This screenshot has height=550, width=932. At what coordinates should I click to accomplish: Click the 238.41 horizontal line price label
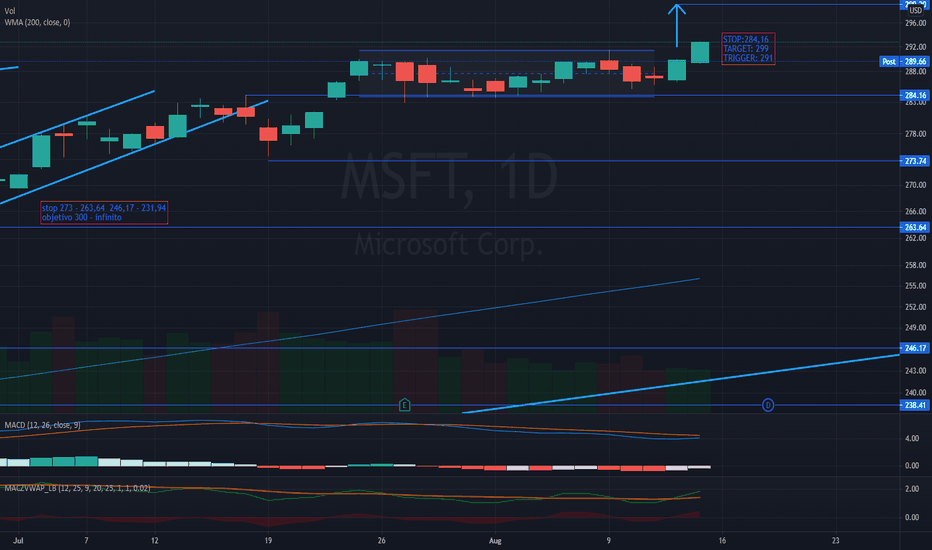[x=915, y=405]
